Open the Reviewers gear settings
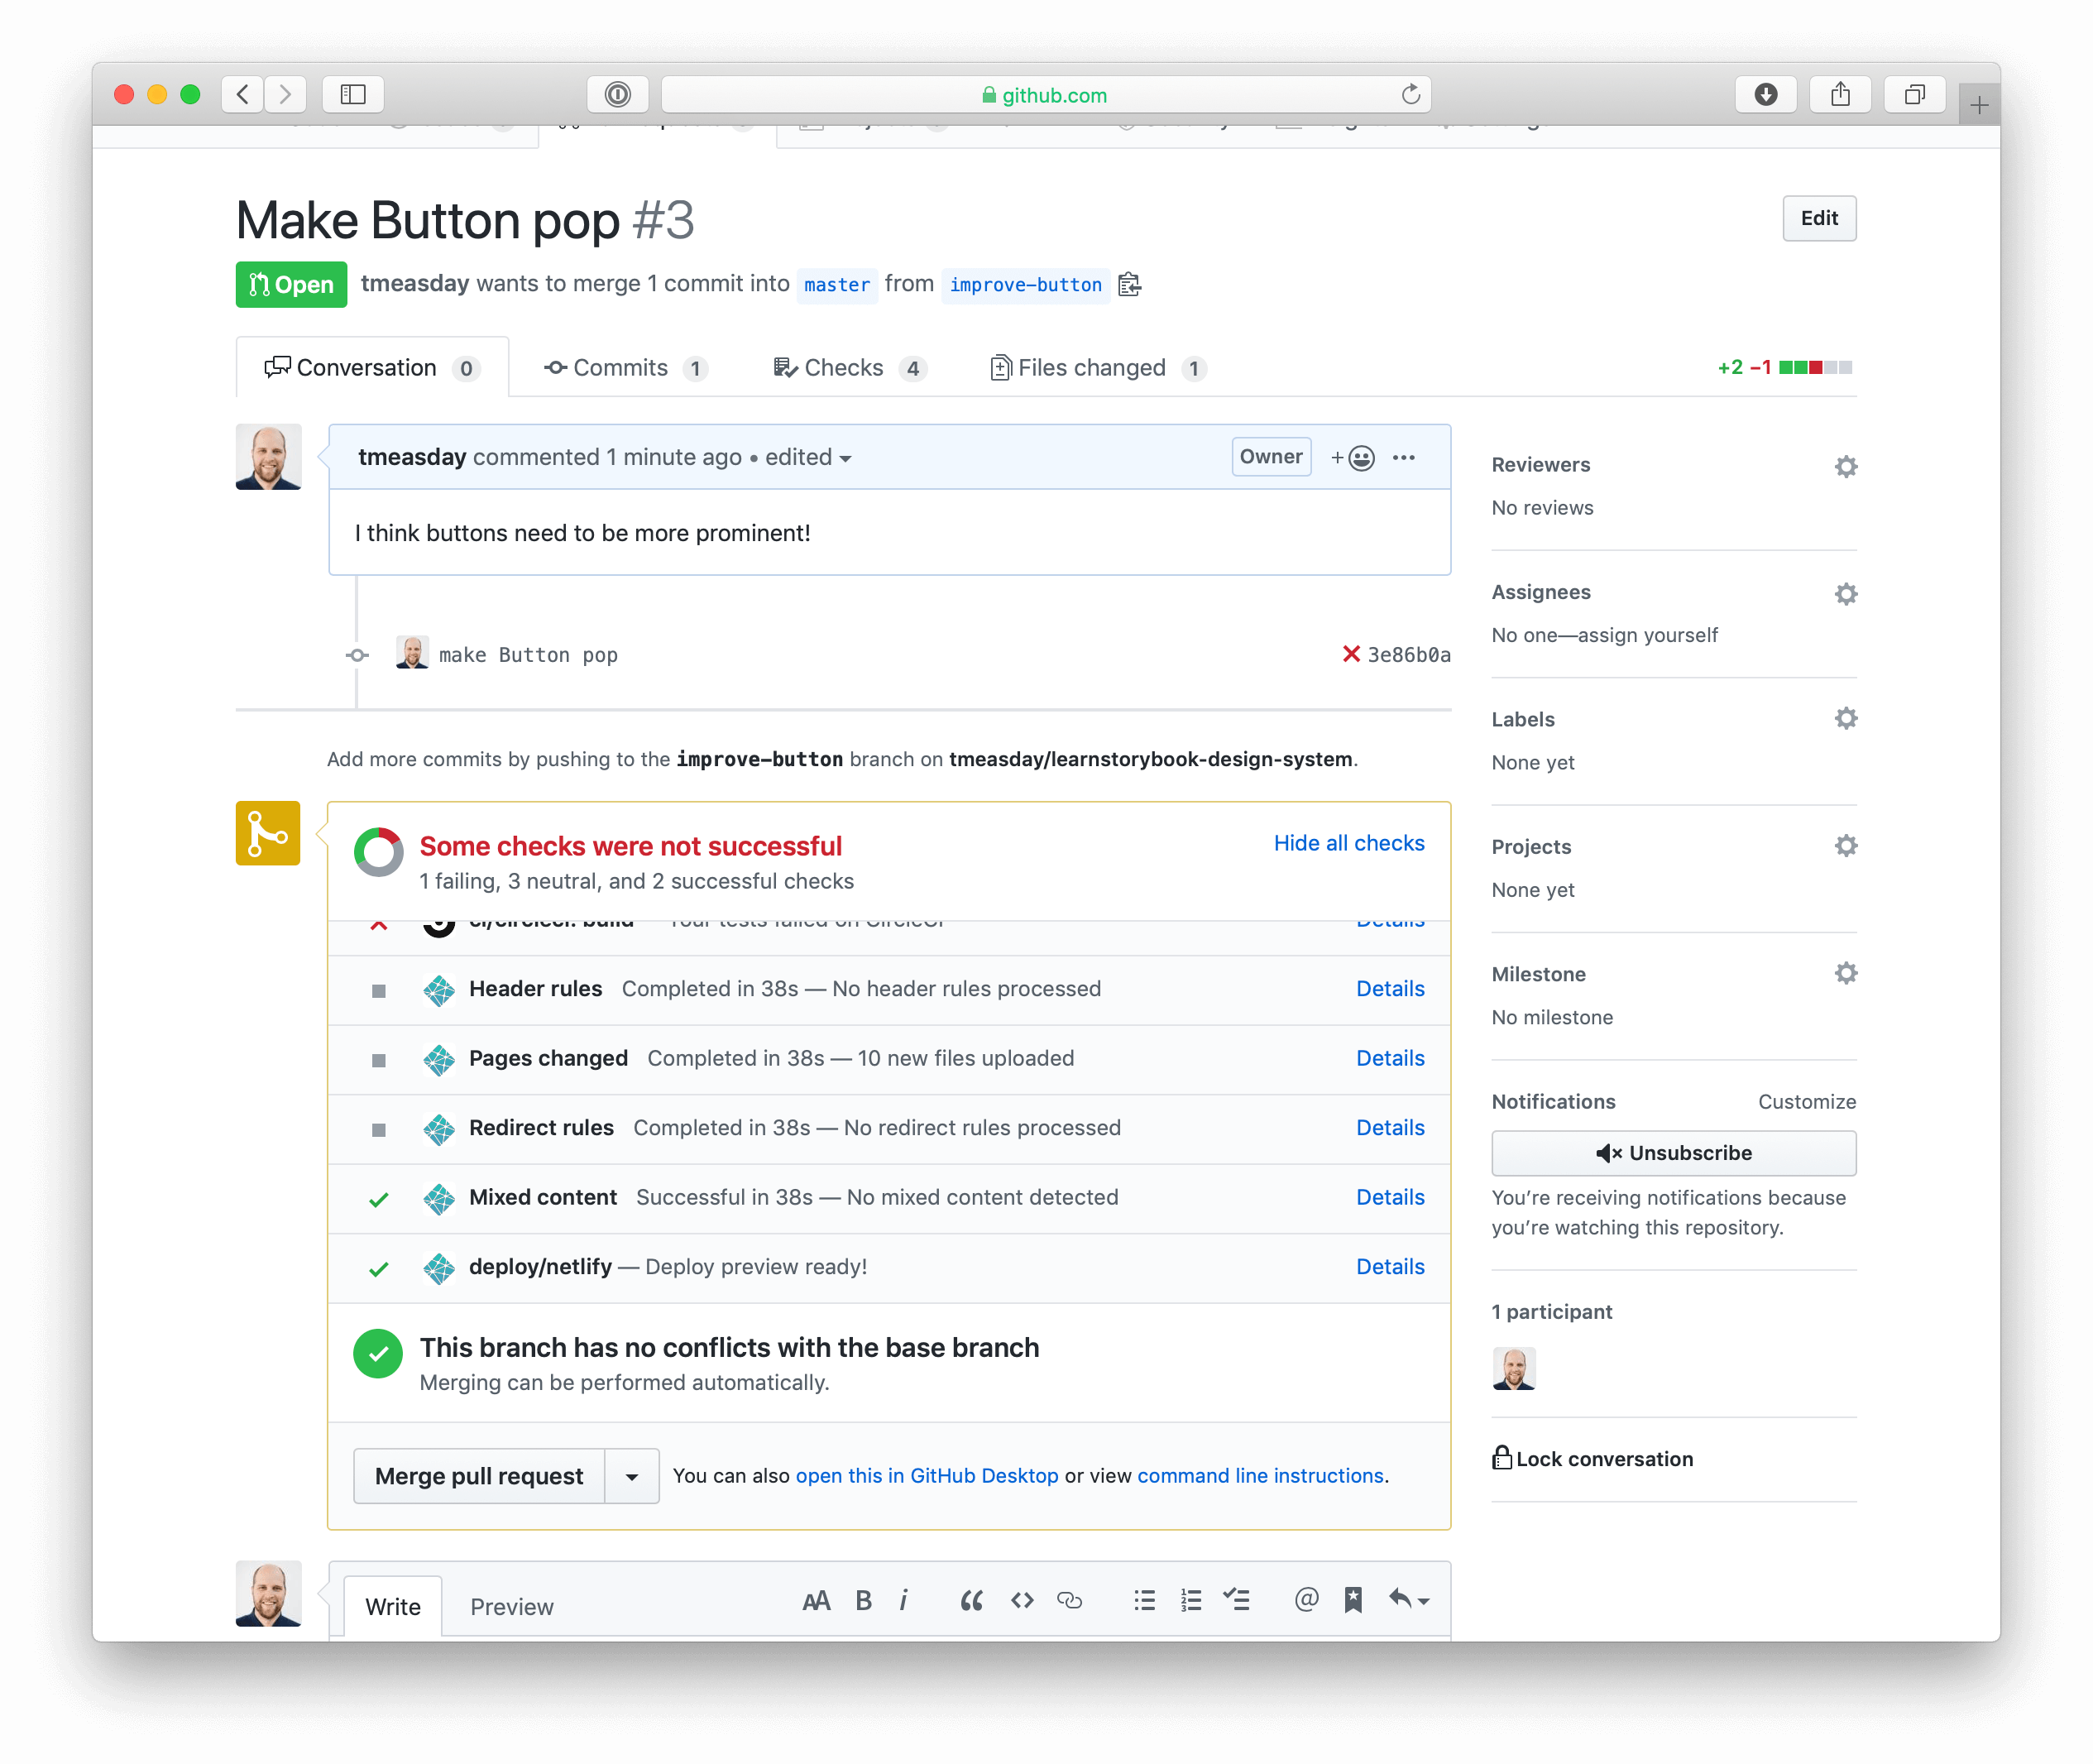This screenshot has height=1764, width=2093. [1846, 466]
